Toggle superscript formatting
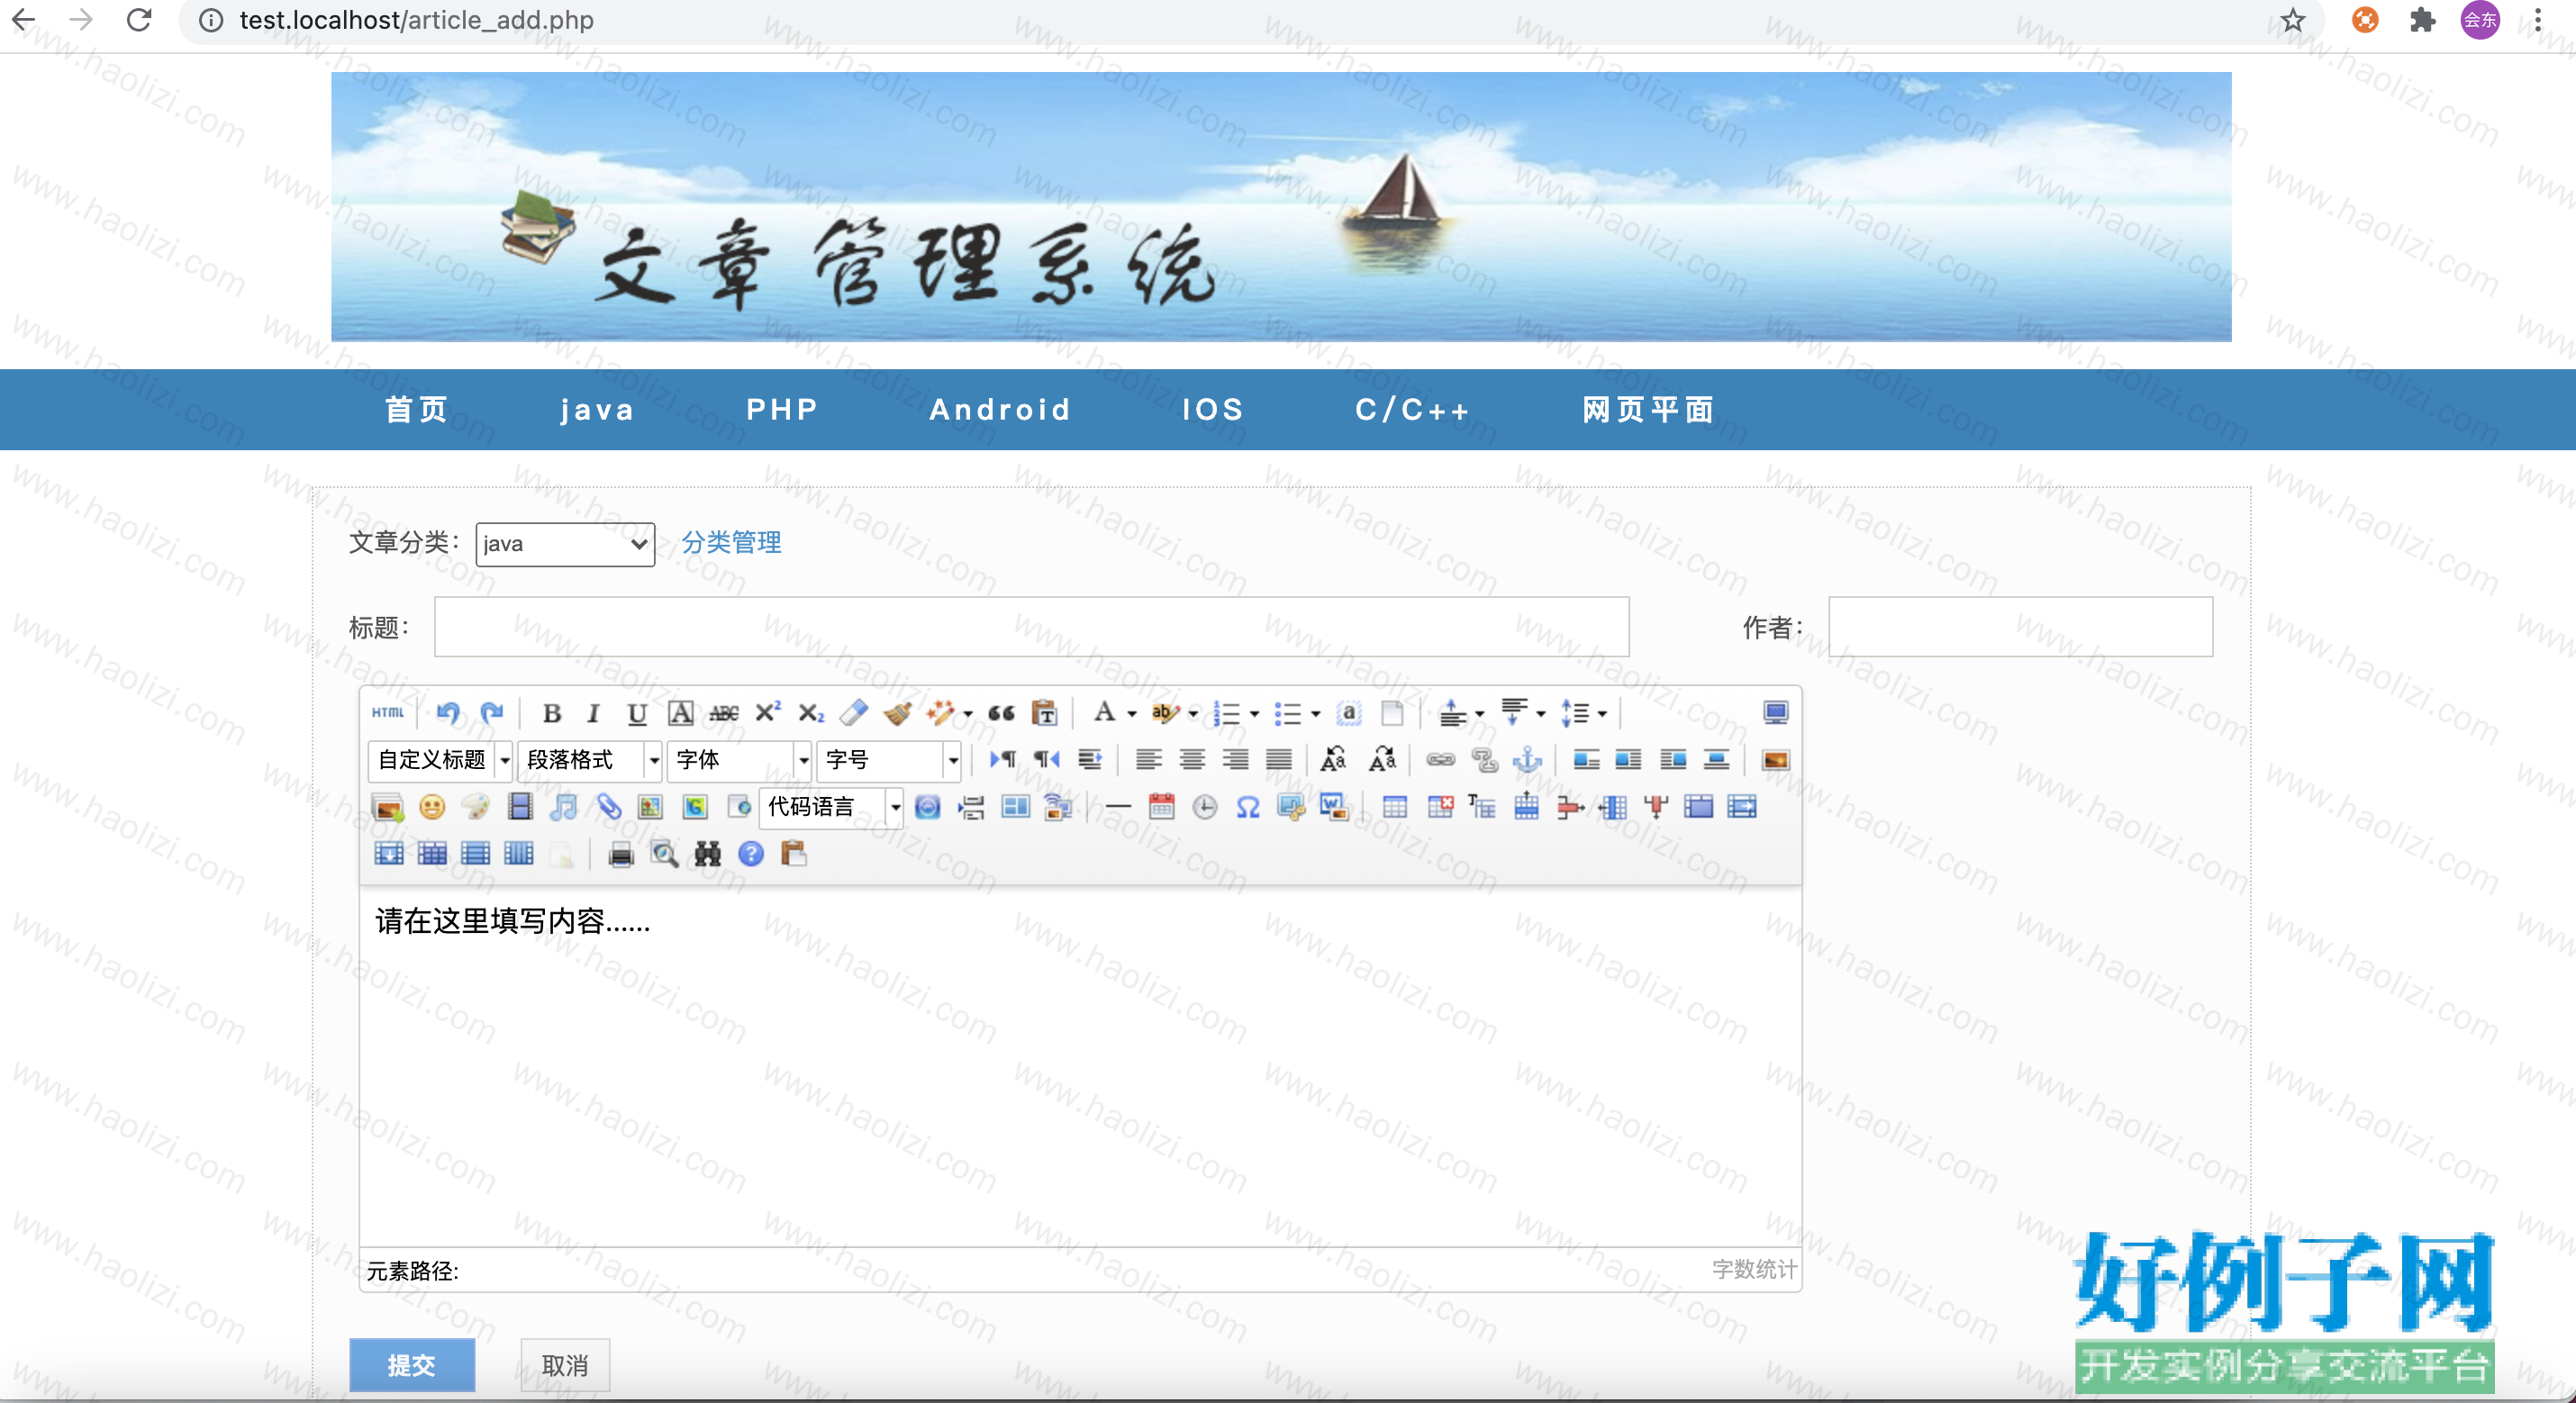 pos(768,713)
